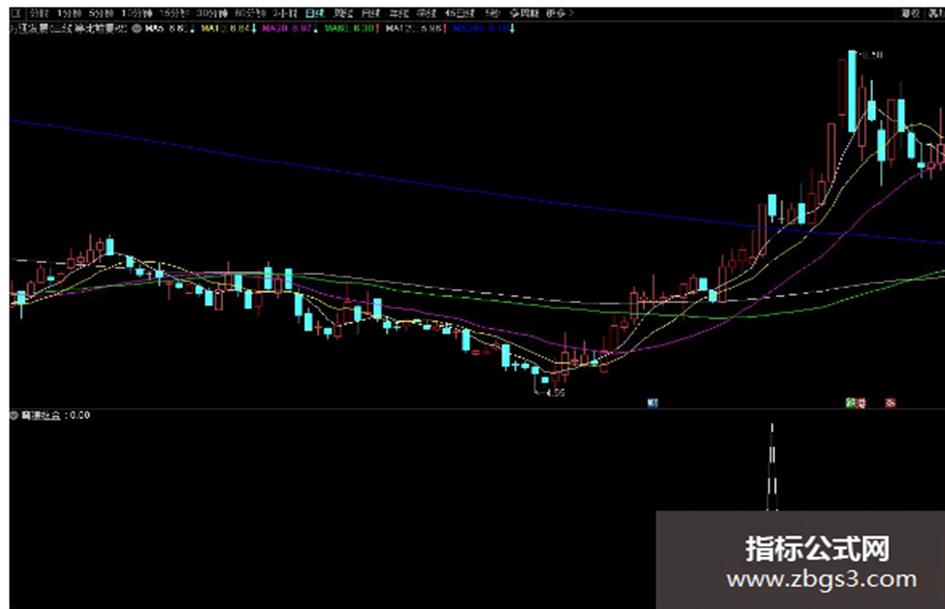This screenshot has height=609, width=945.
Task: Click the 4.55 lowest price label
Action: [555, 393]
